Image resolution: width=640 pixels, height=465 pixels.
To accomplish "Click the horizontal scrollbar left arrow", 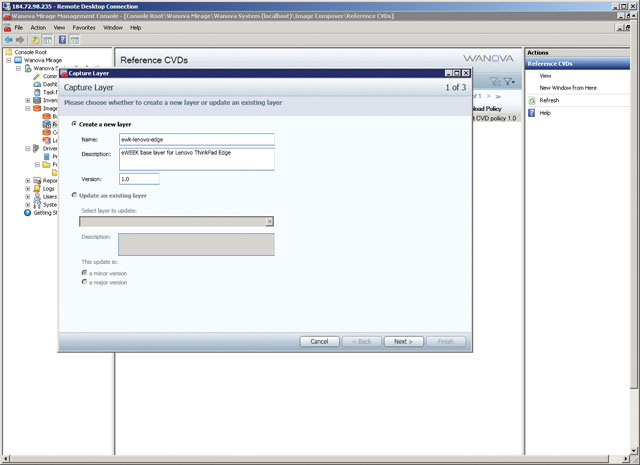I will (x=5, y=459).
